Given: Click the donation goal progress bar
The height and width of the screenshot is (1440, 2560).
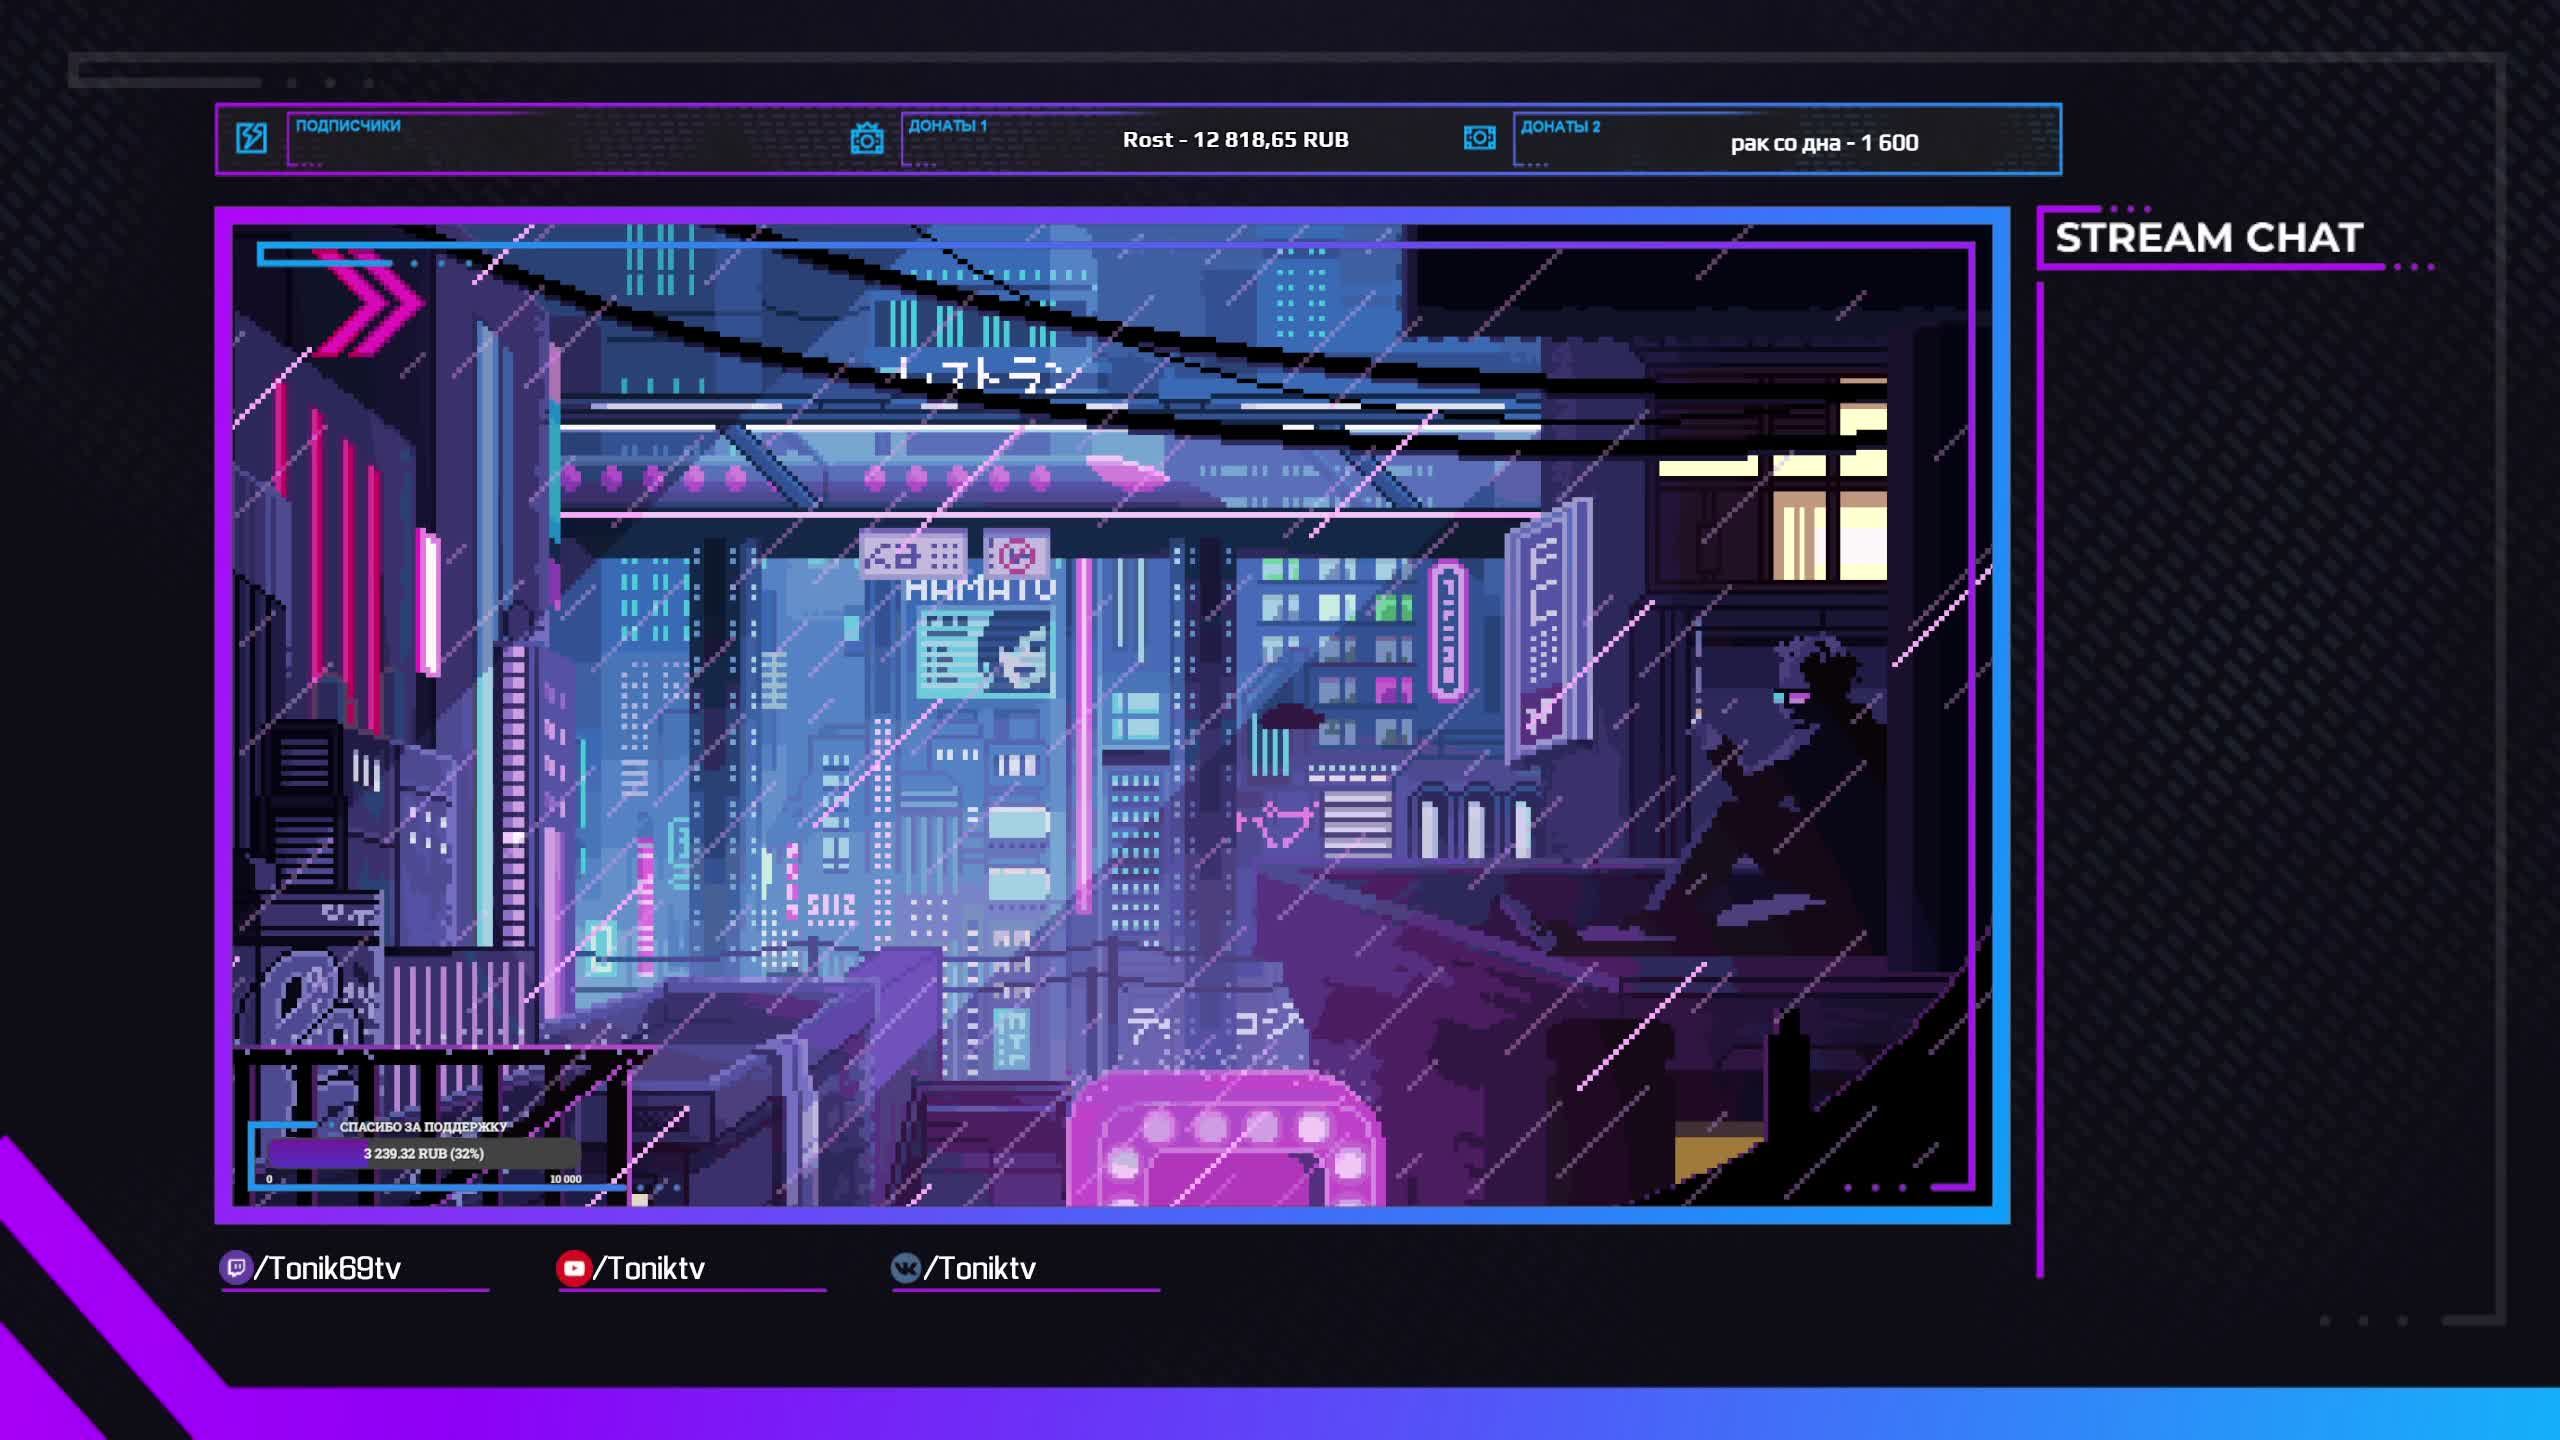Looking at the screenshot, I should (x=423, y=1153).
